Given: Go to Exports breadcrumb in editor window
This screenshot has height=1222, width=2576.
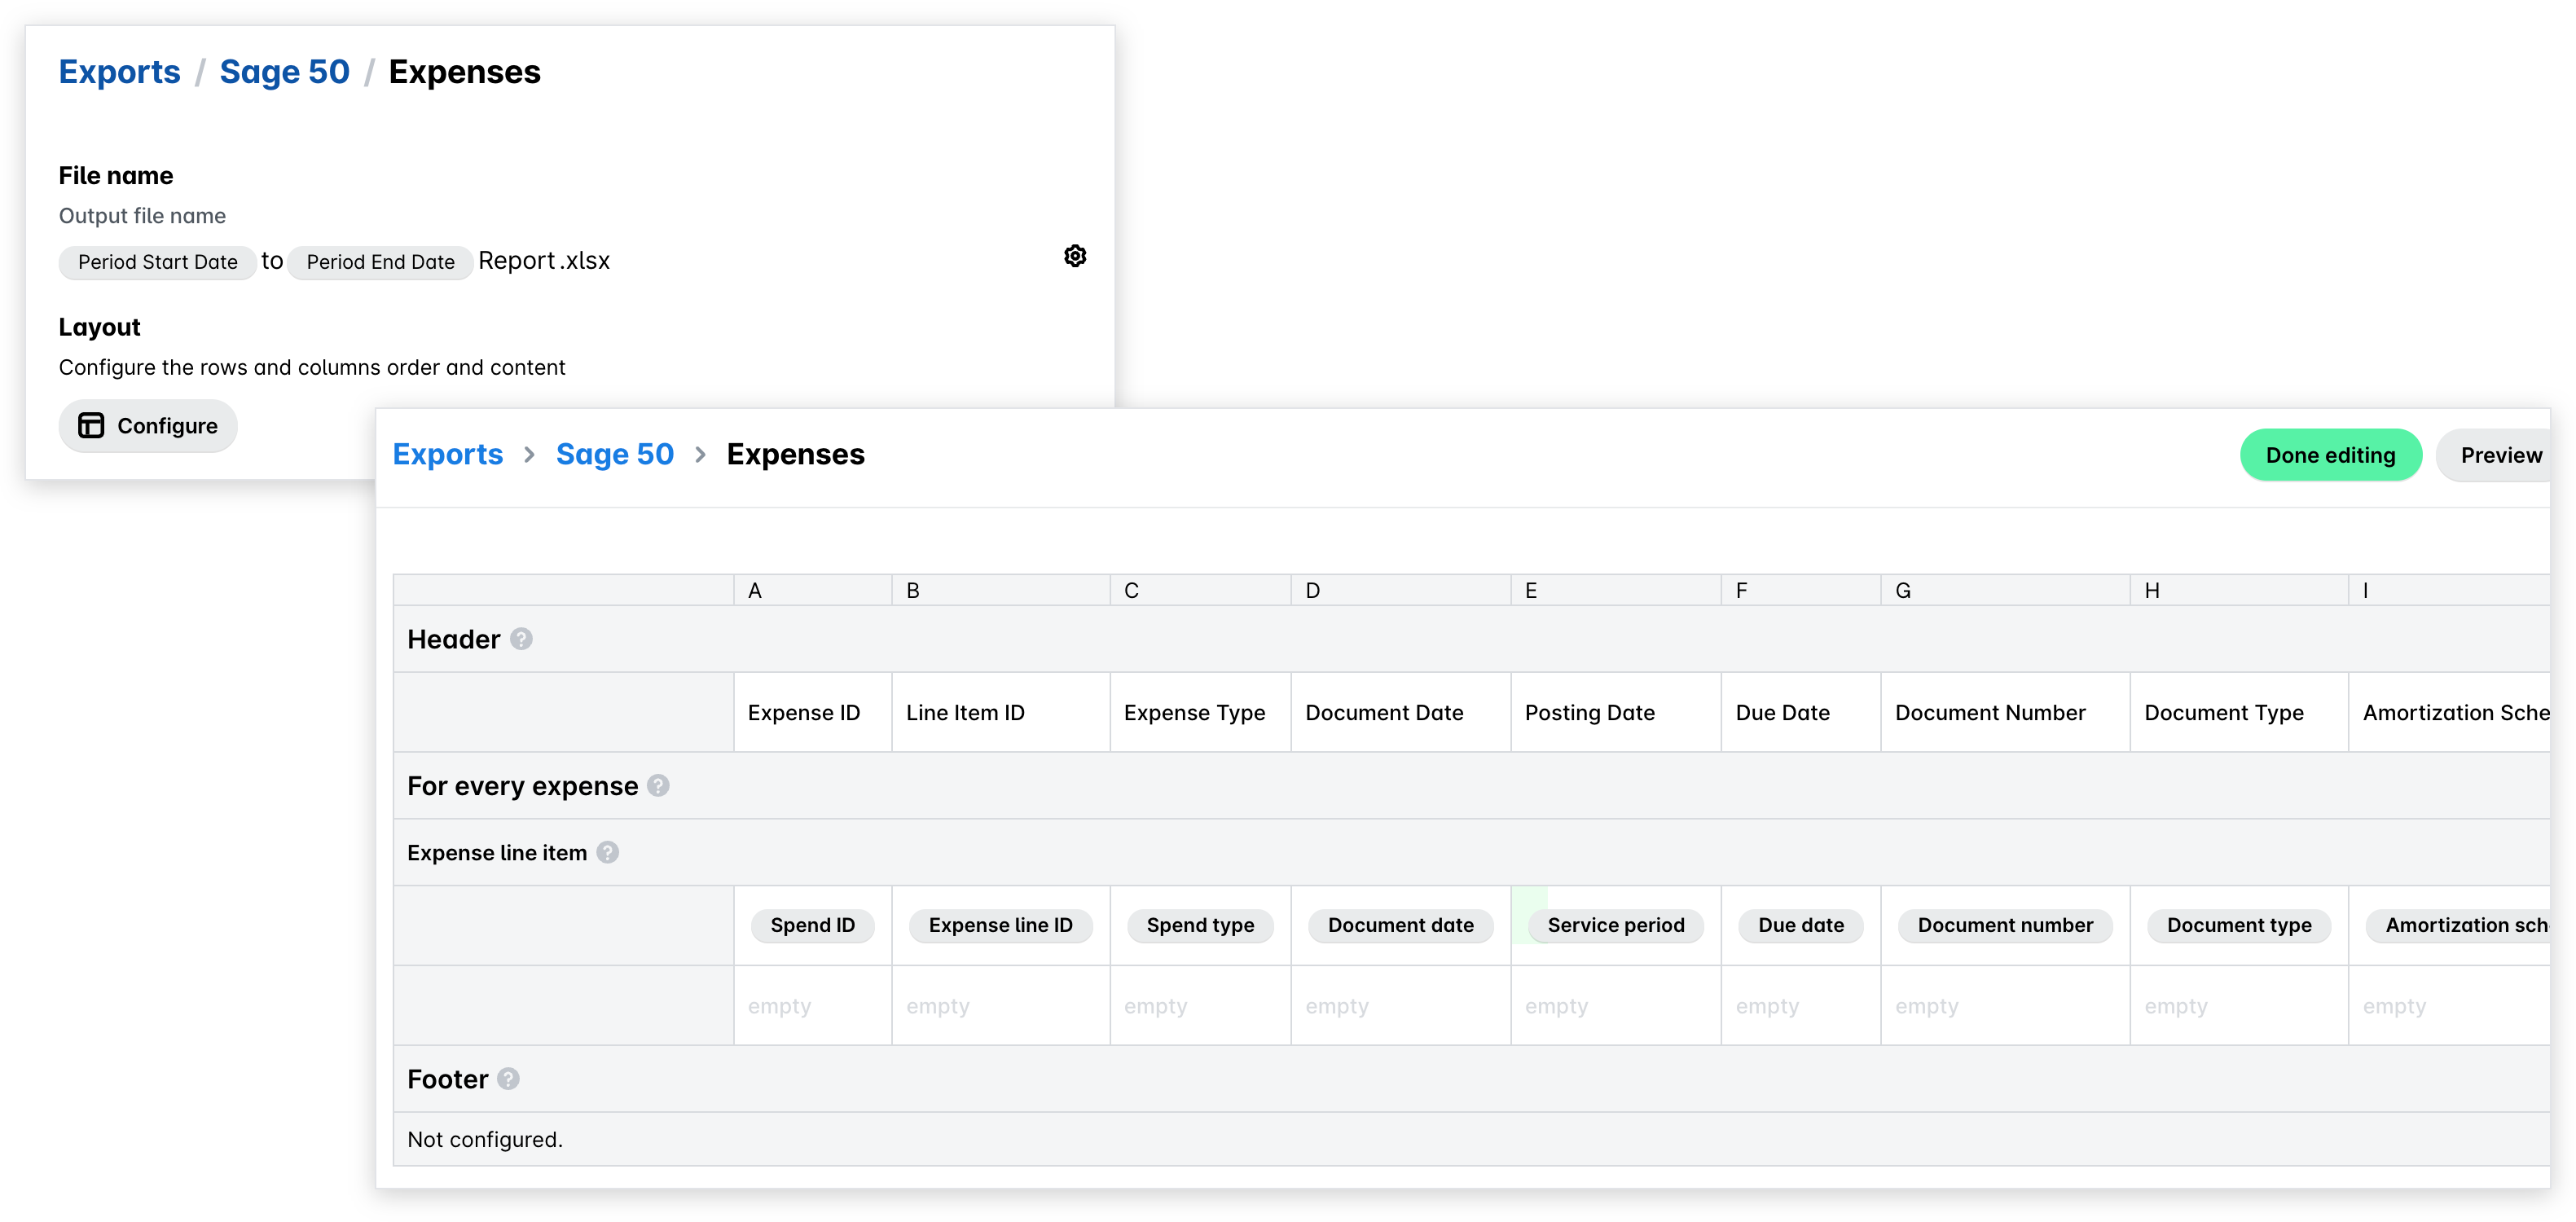Looking at the screenshot, I should [x=448, y=454].
